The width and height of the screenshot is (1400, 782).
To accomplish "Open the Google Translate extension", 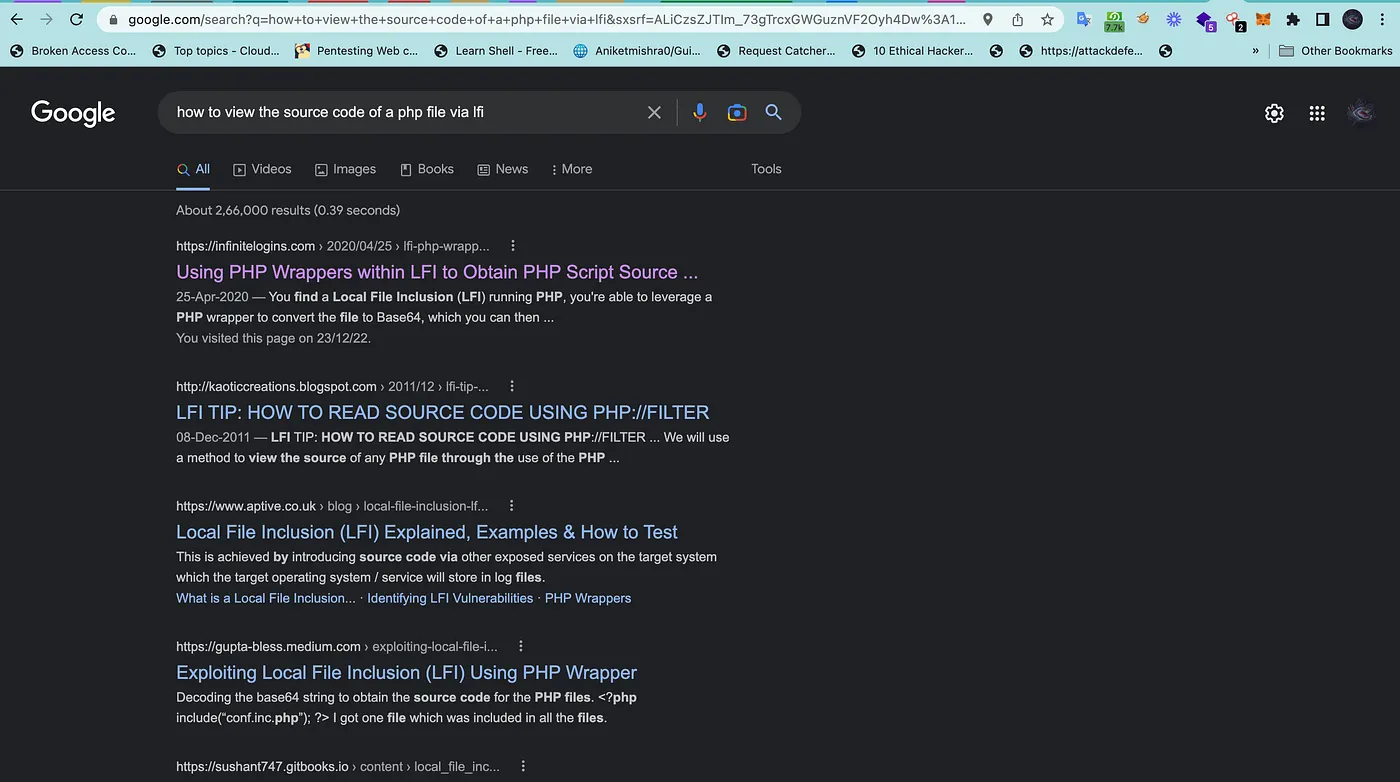I will [1084, 19].
